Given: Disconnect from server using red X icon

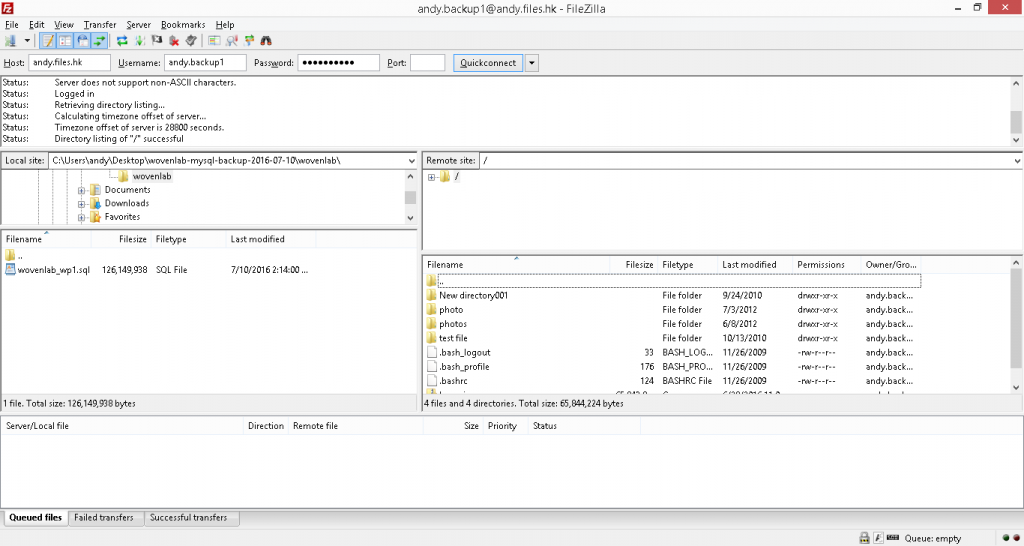Looking at the screenshot, I should pos(174,40).
